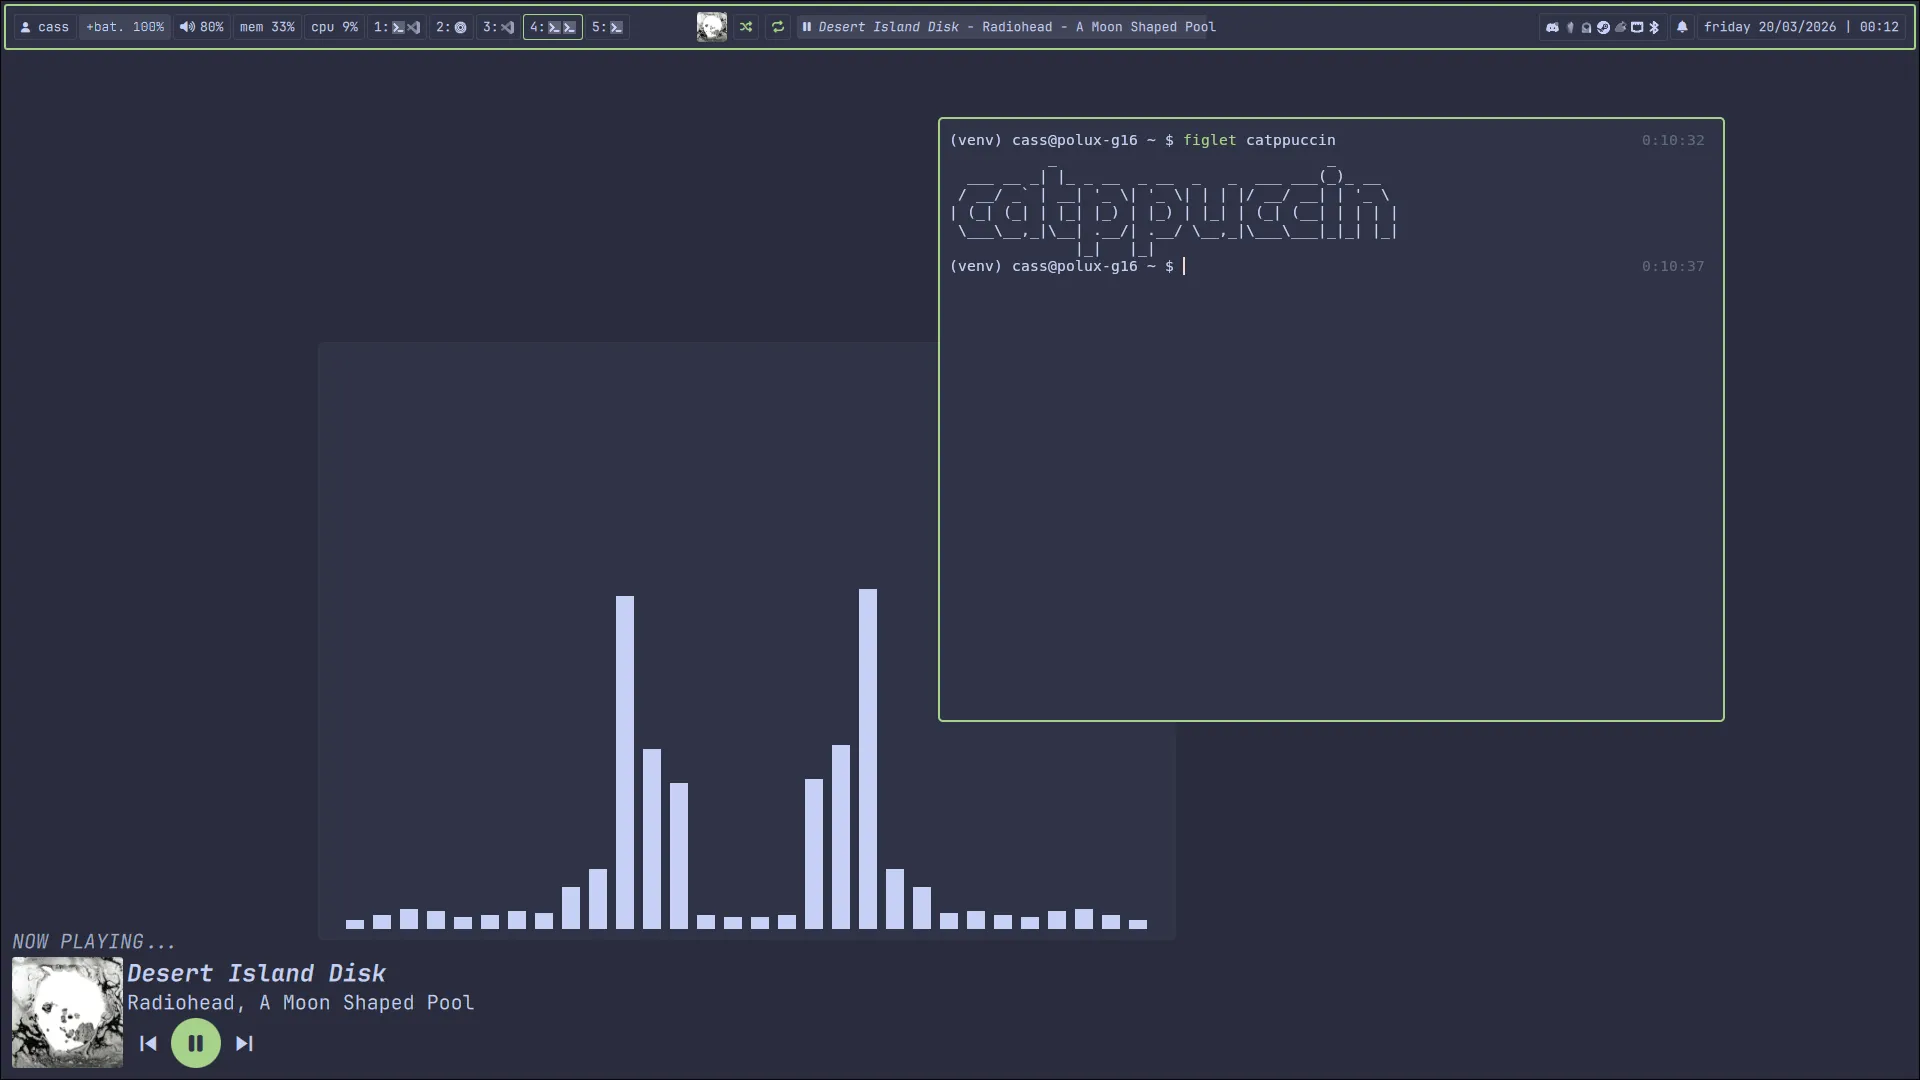Go back to the previous track
The height and width of the screenshot is (1080, 1920).
tap(148, 1043)
